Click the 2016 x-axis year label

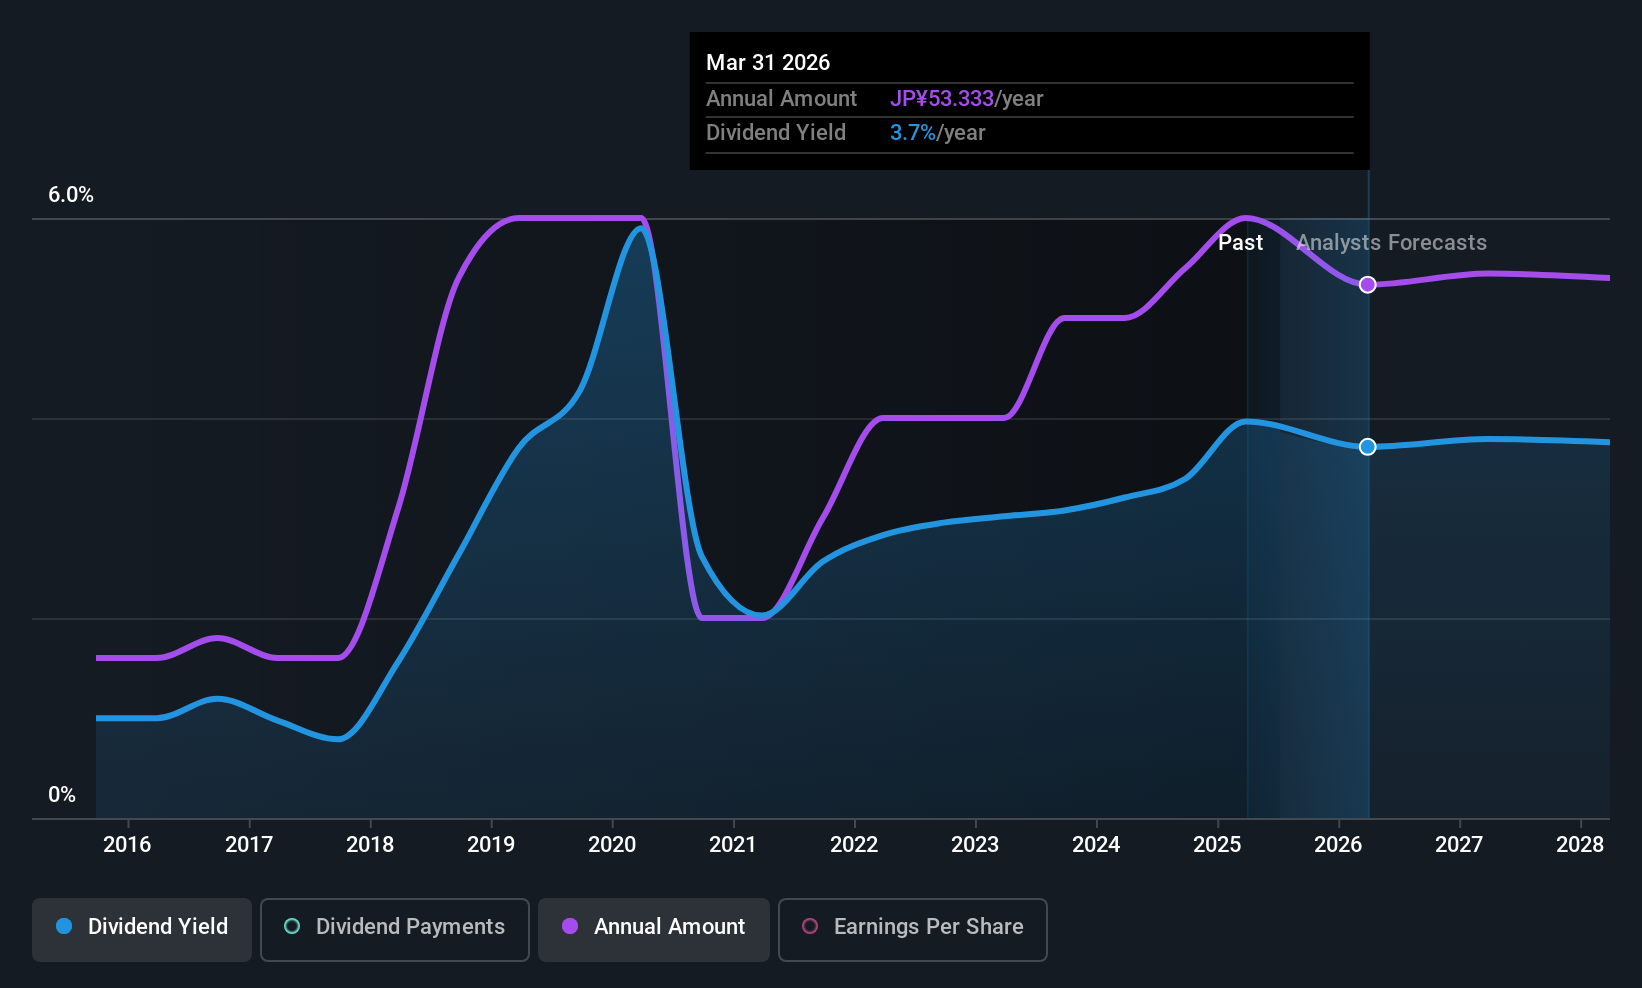(127, 845)
